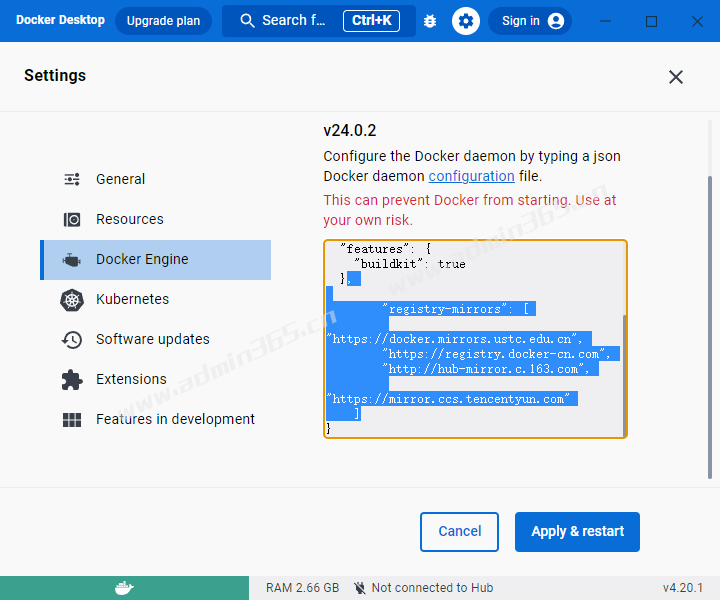720x600 pixels.
Task: Click the General sliders icon
Action: point(72,179)
